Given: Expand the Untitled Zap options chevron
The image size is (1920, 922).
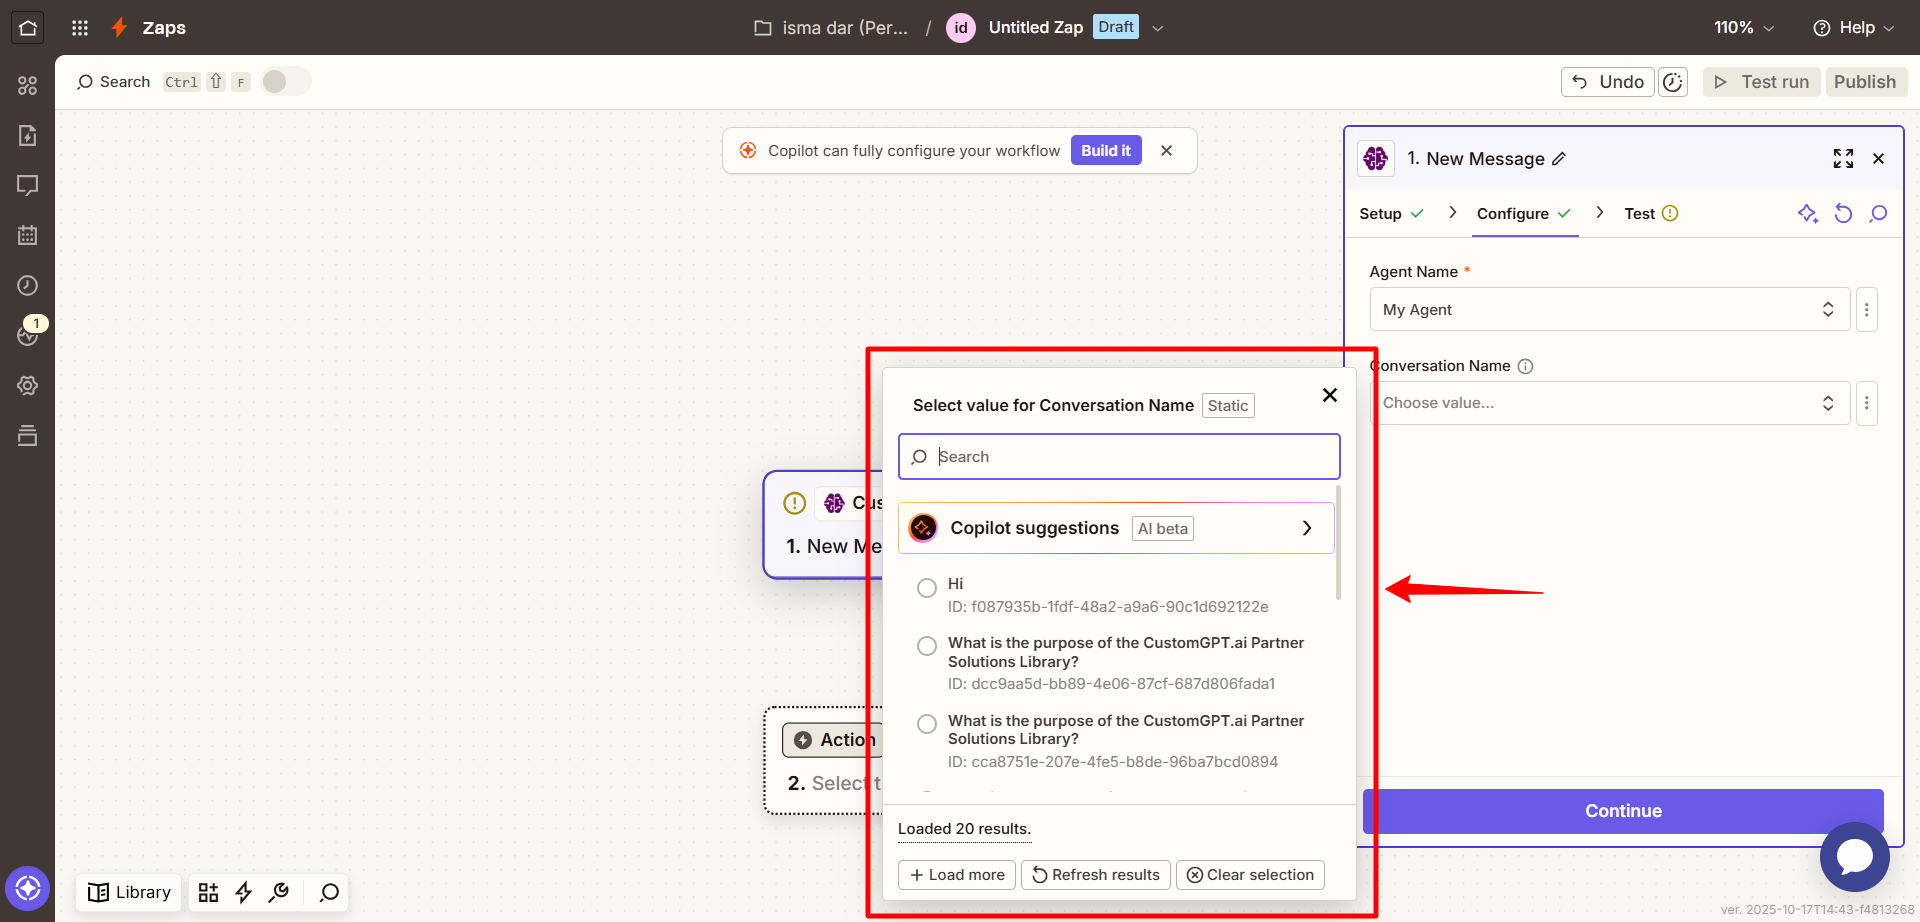Looking at the screenshot, I should pos(1158,28).
